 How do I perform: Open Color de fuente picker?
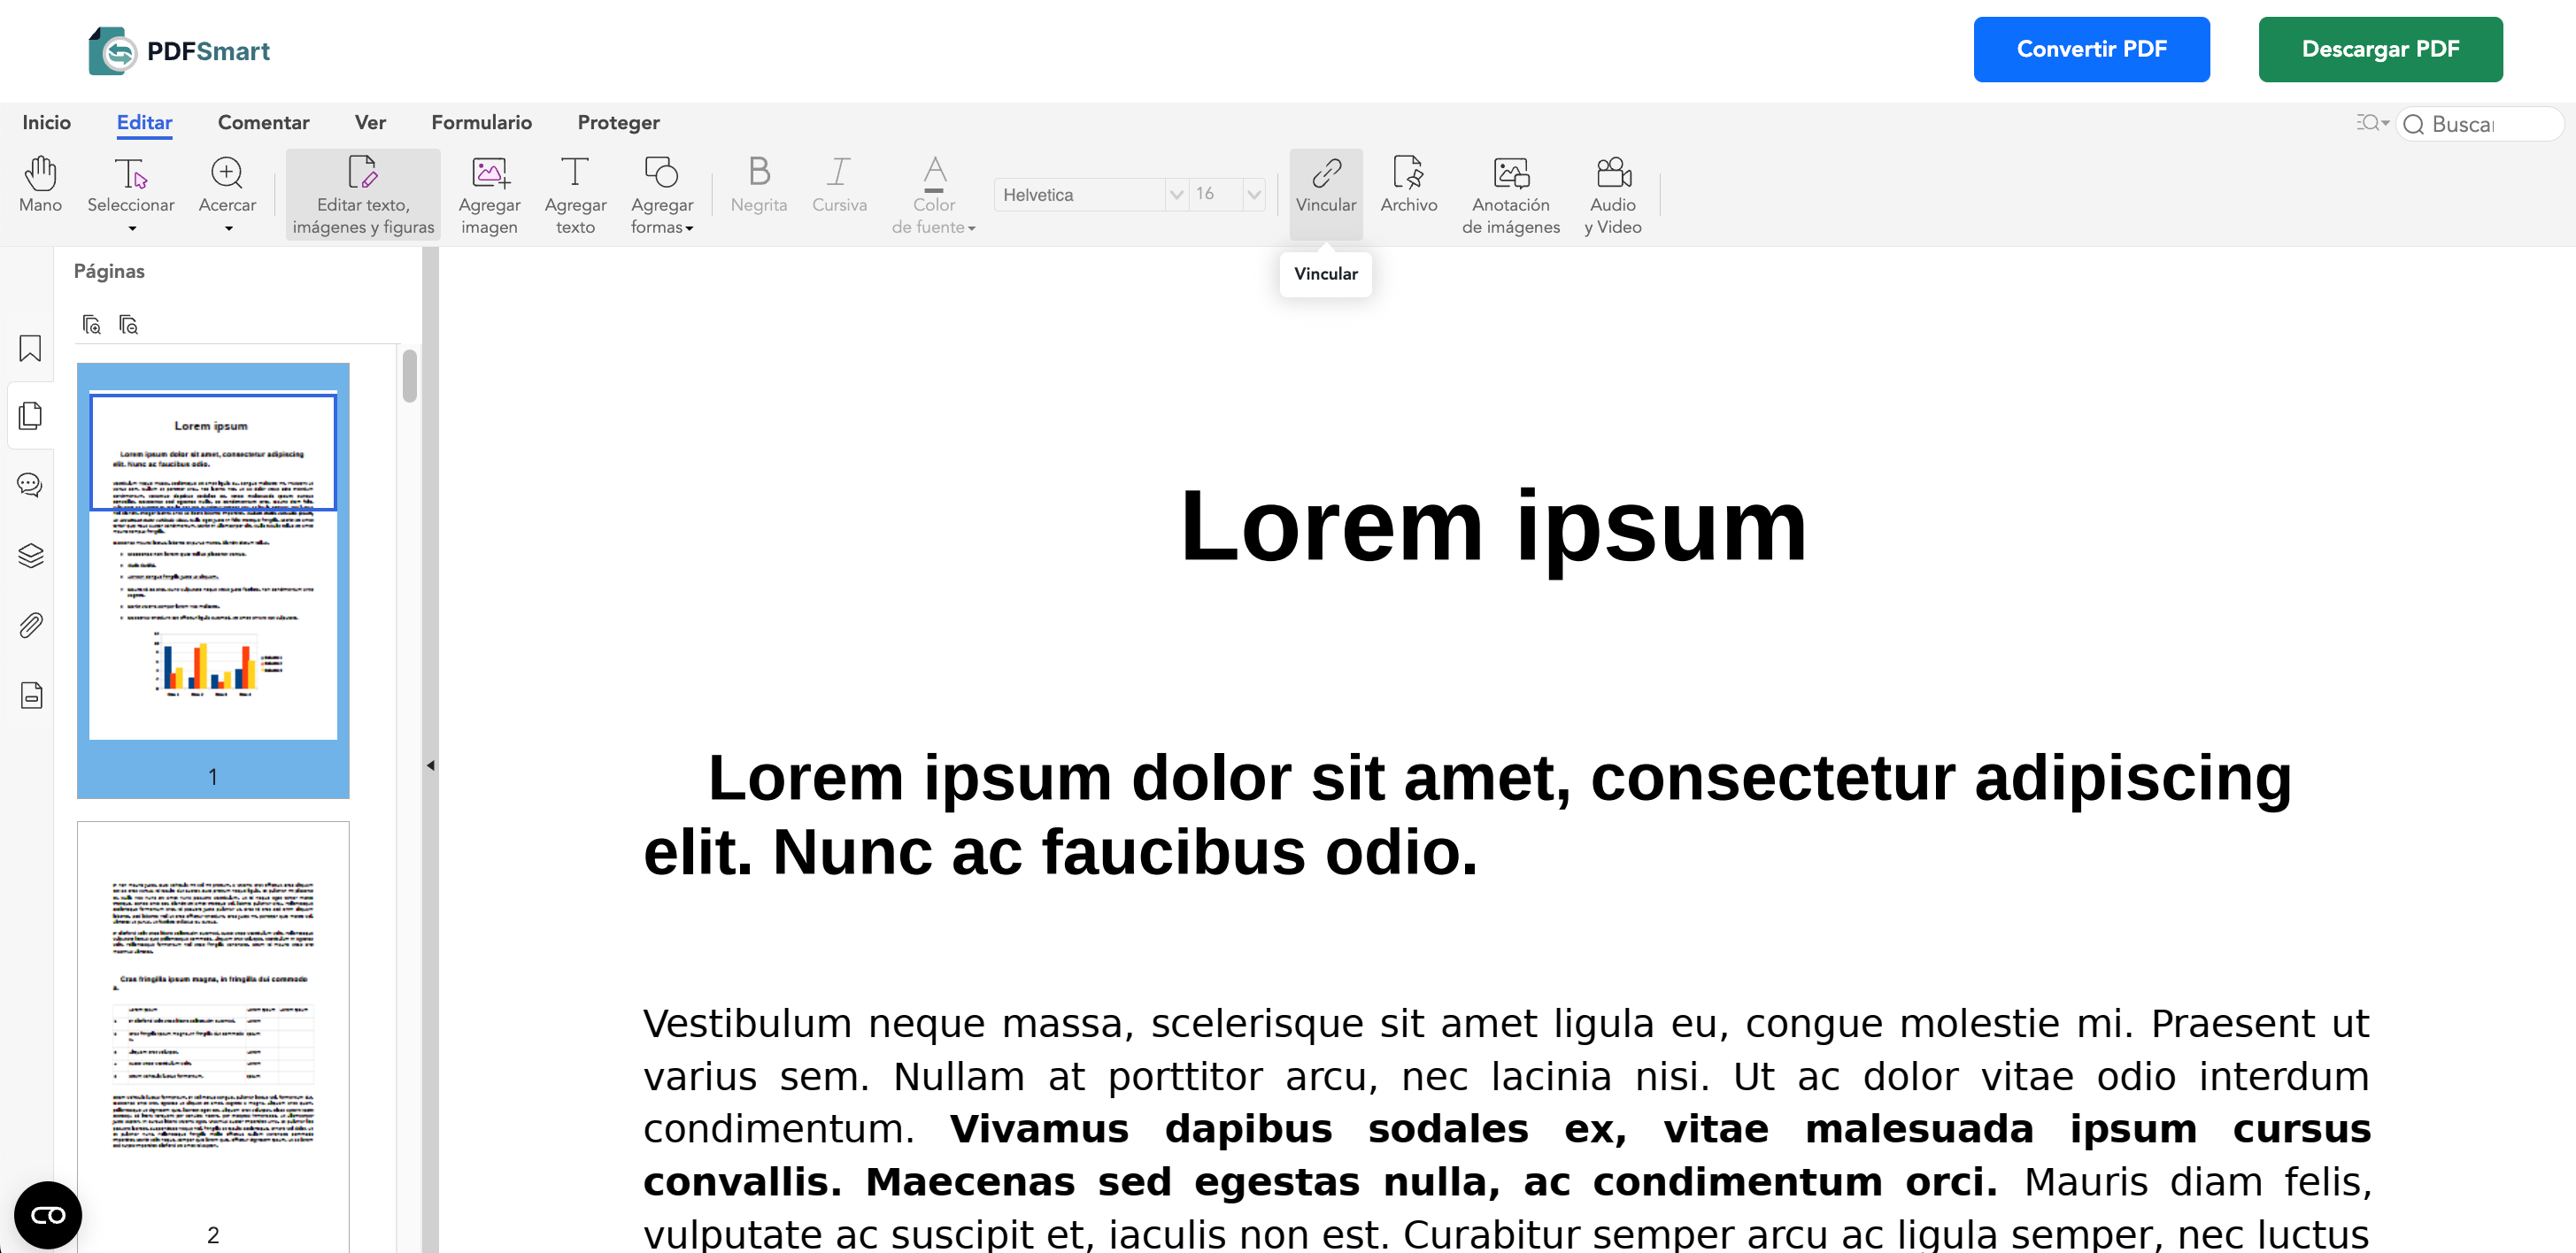click(x=933, y=195)
